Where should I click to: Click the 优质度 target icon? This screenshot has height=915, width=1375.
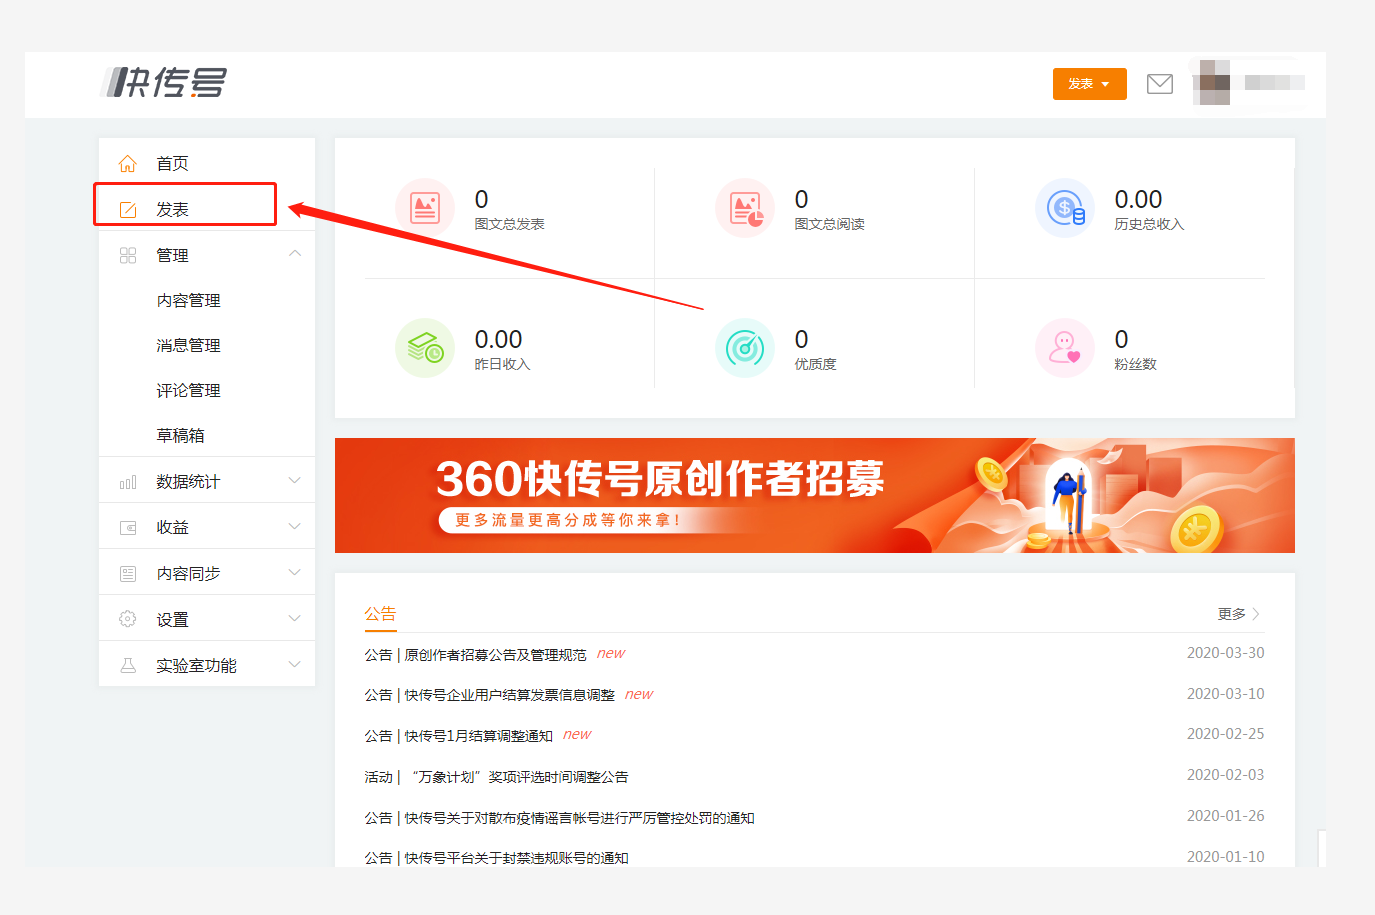tap(745, 348)
